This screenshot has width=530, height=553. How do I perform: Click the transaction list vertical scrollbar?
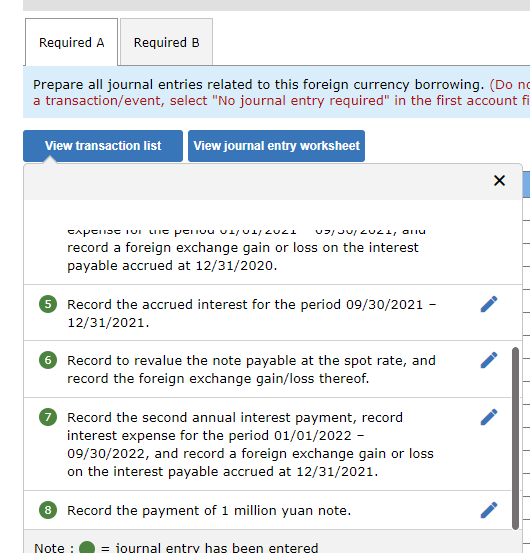(515, 438)
